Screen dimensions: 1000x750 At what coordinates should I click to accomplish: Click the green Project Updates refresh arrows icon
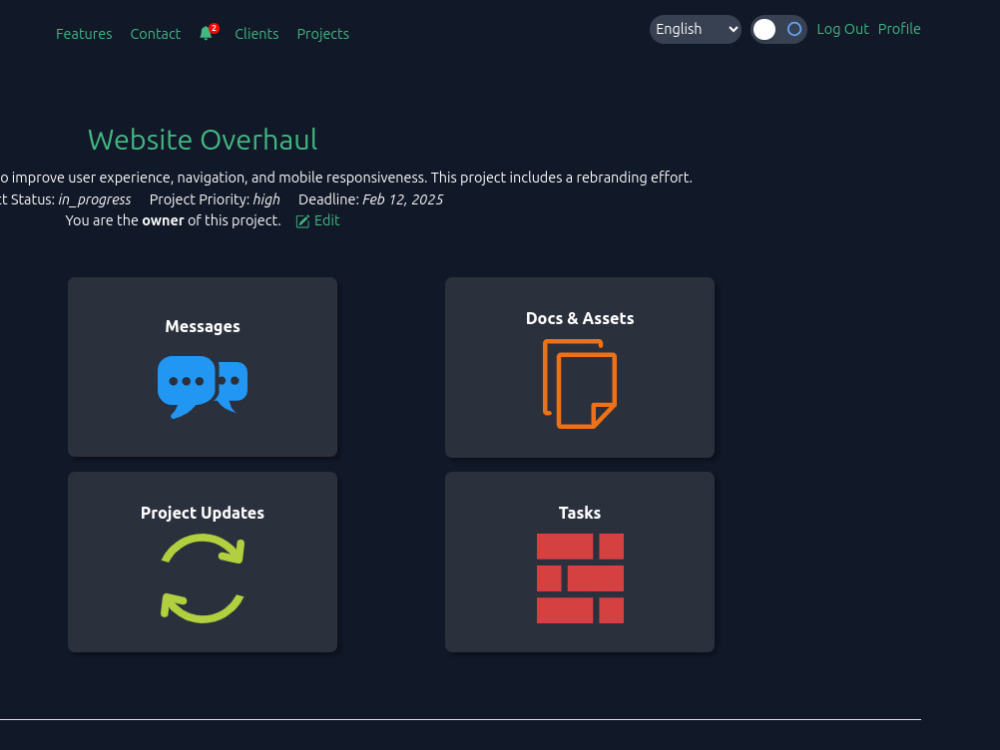pyautogui.click(x=203, y=578)
